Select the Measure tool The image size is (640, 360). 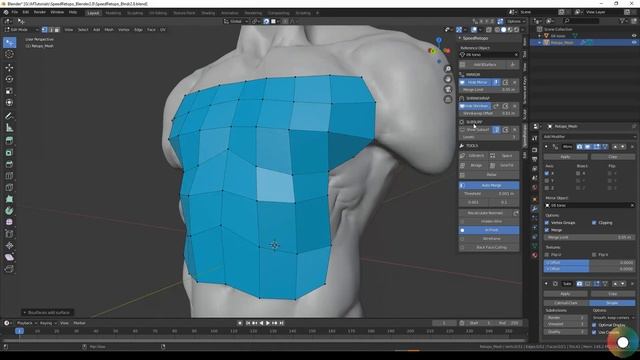[x=9, y=128]
